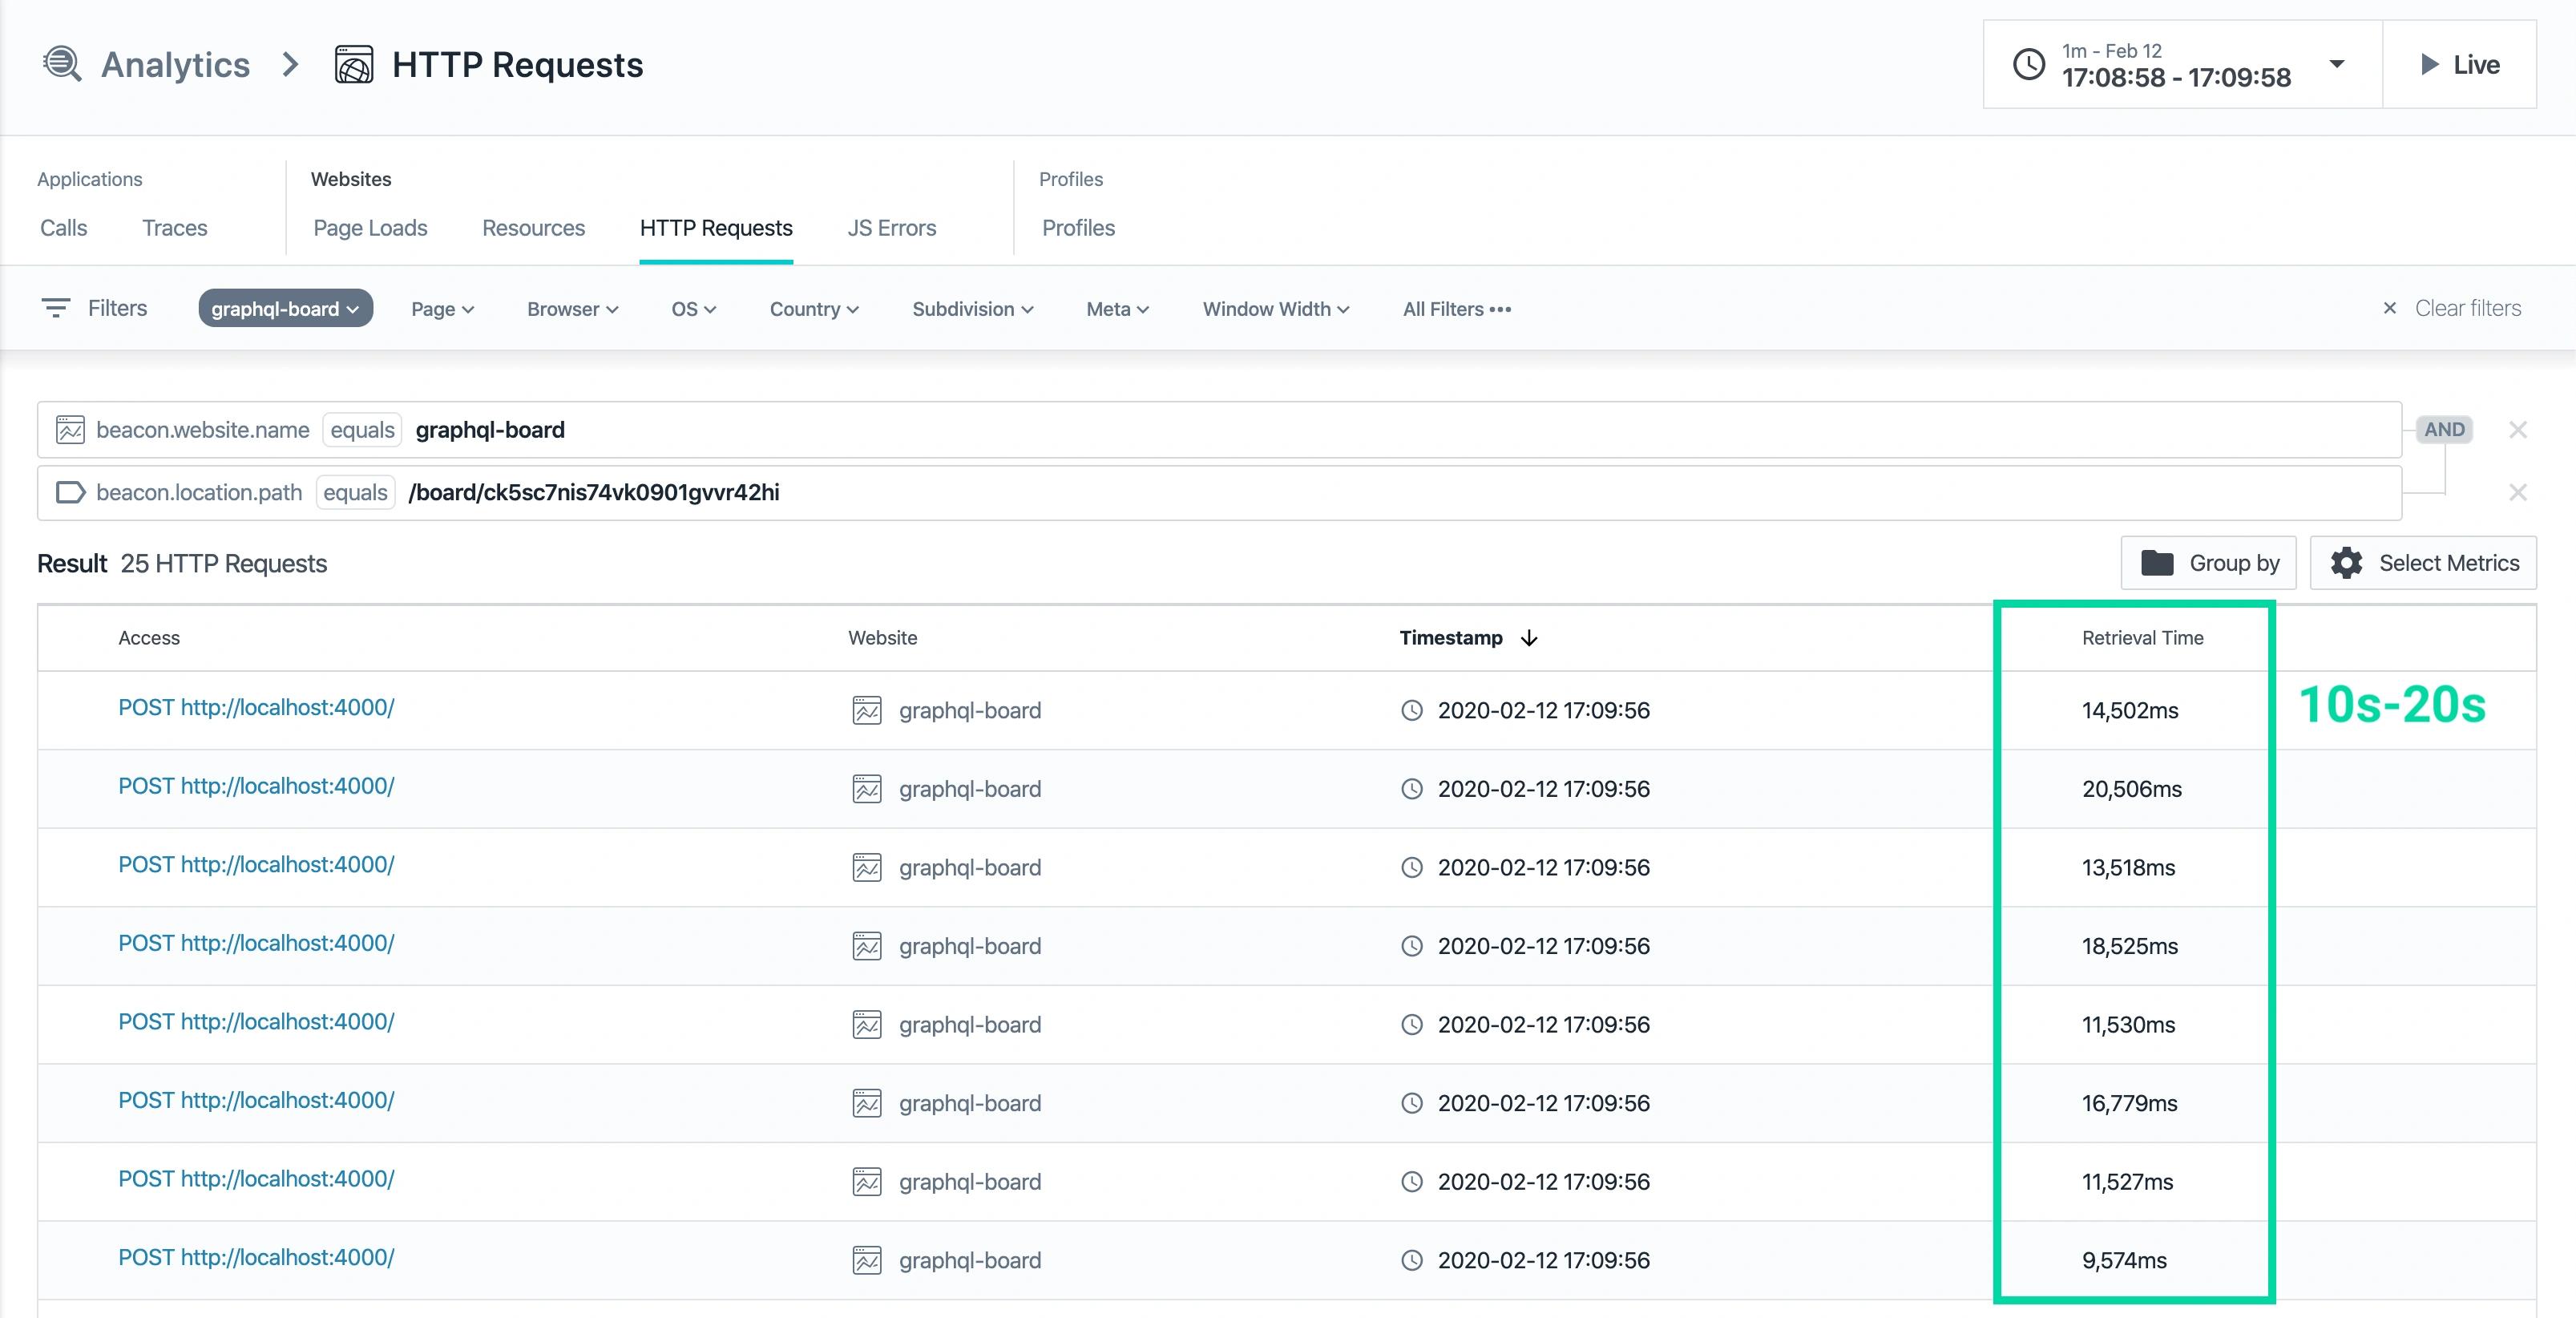Open the Profiles tab
The width and height of the screenshot is (2576, 1318).
(1078, 228)
